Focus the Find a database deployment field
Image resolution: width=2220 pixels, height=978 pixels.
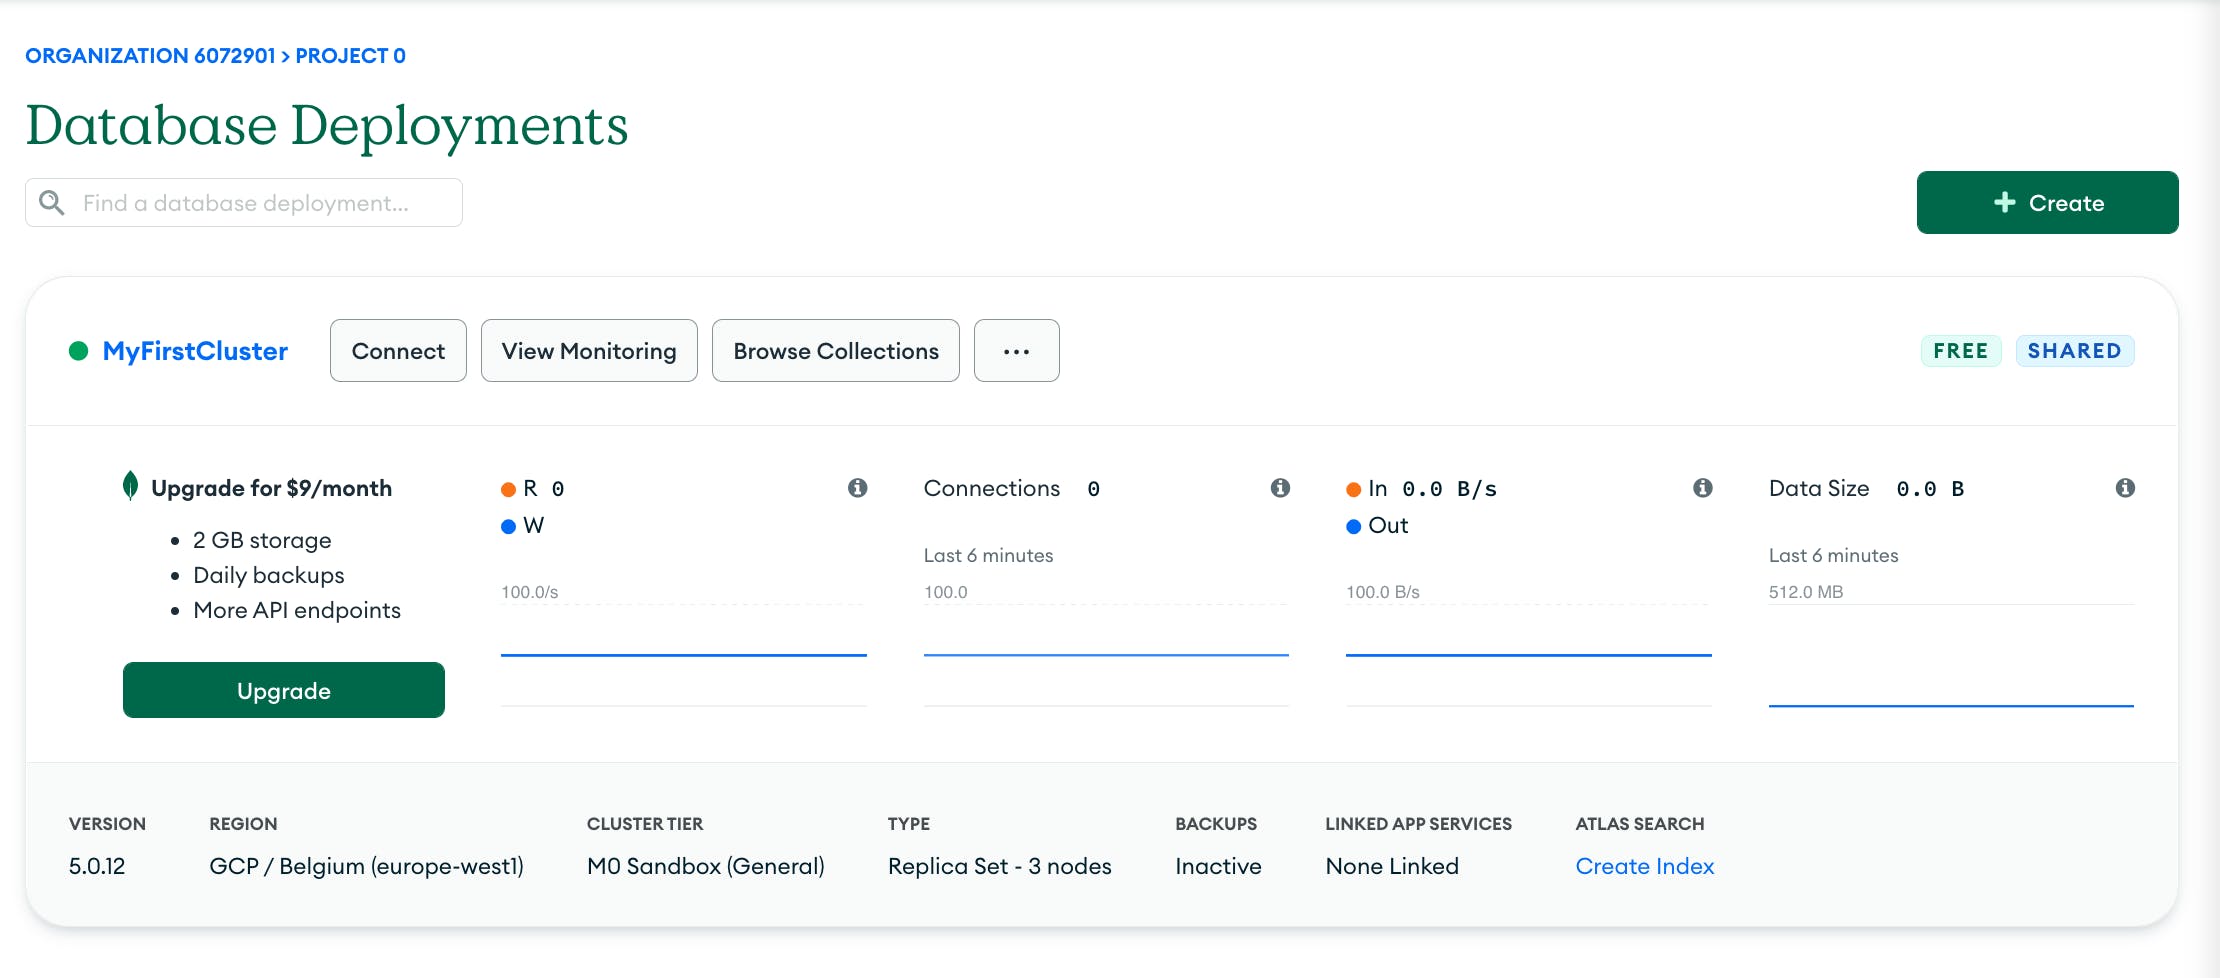pos(260,203)
